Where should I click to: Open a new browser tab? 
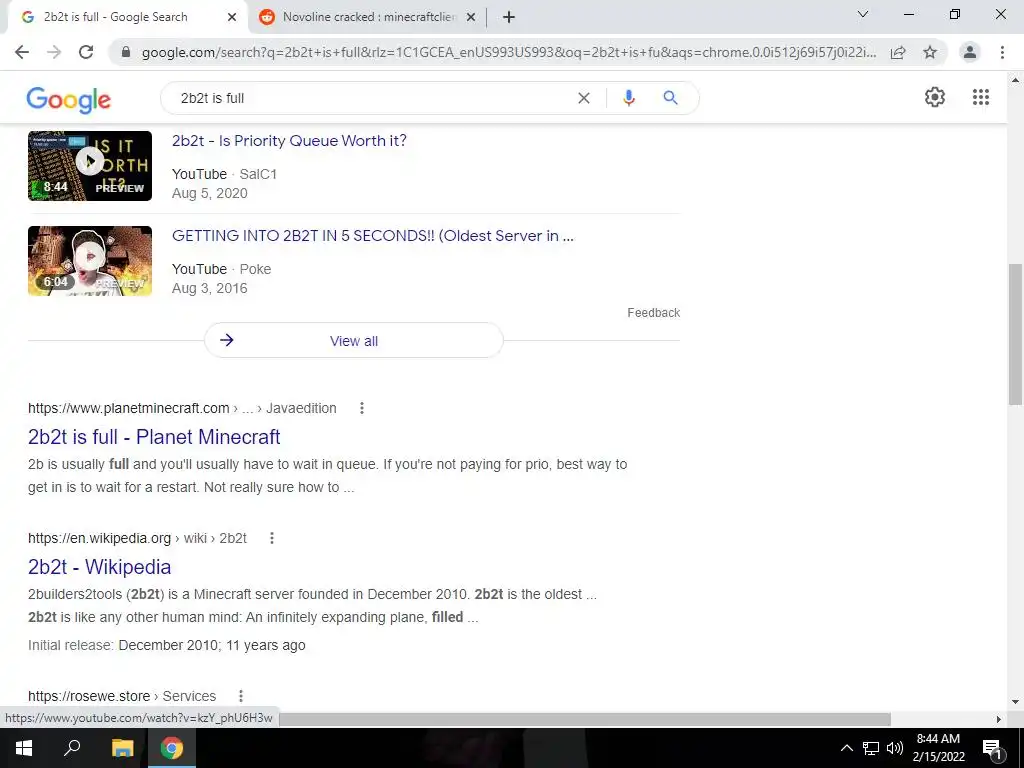[509, 17]
